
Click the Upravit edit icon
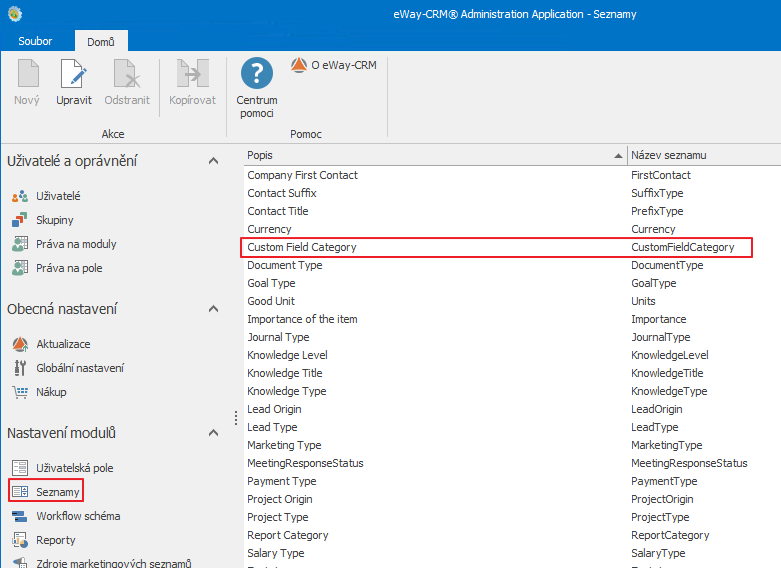click(73, 73)
